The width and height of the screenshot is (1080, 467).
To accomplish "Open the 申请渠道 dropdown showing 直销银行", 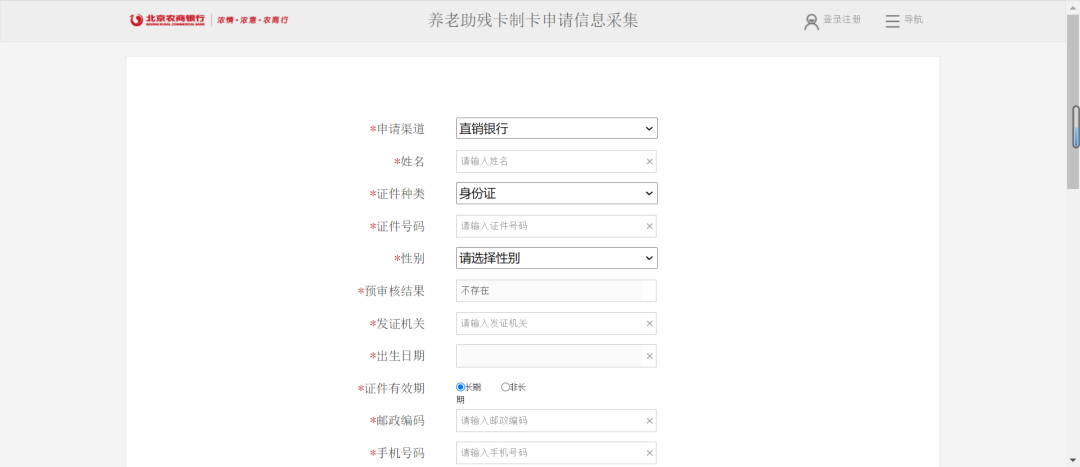I will [x=556, y=128].
